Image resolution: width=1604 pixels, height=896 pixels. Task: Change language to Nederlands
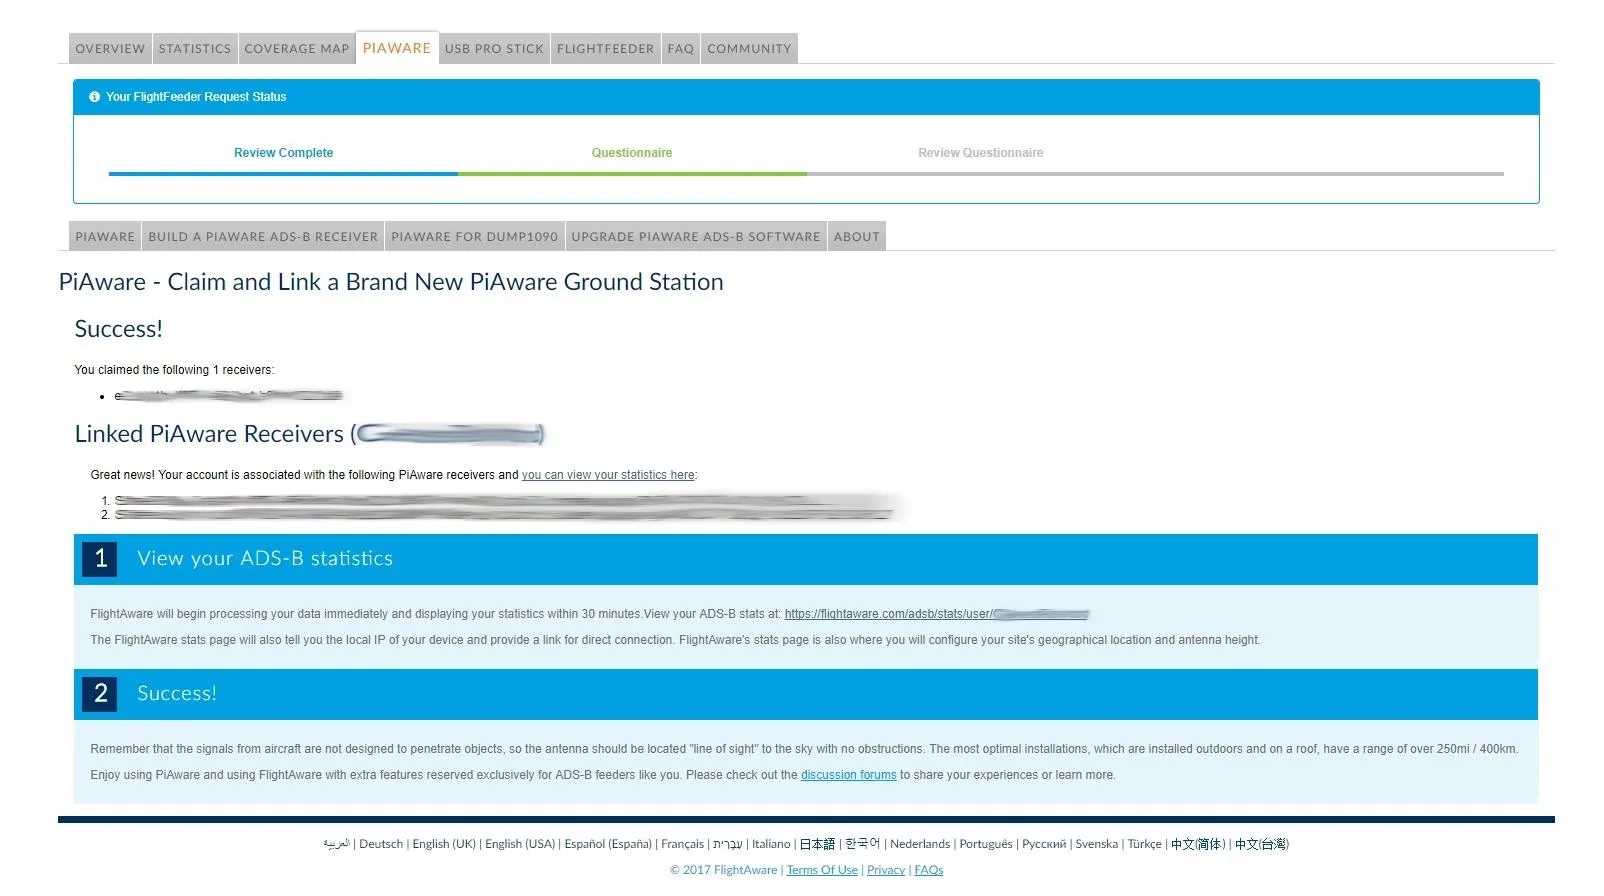[920, 844]
